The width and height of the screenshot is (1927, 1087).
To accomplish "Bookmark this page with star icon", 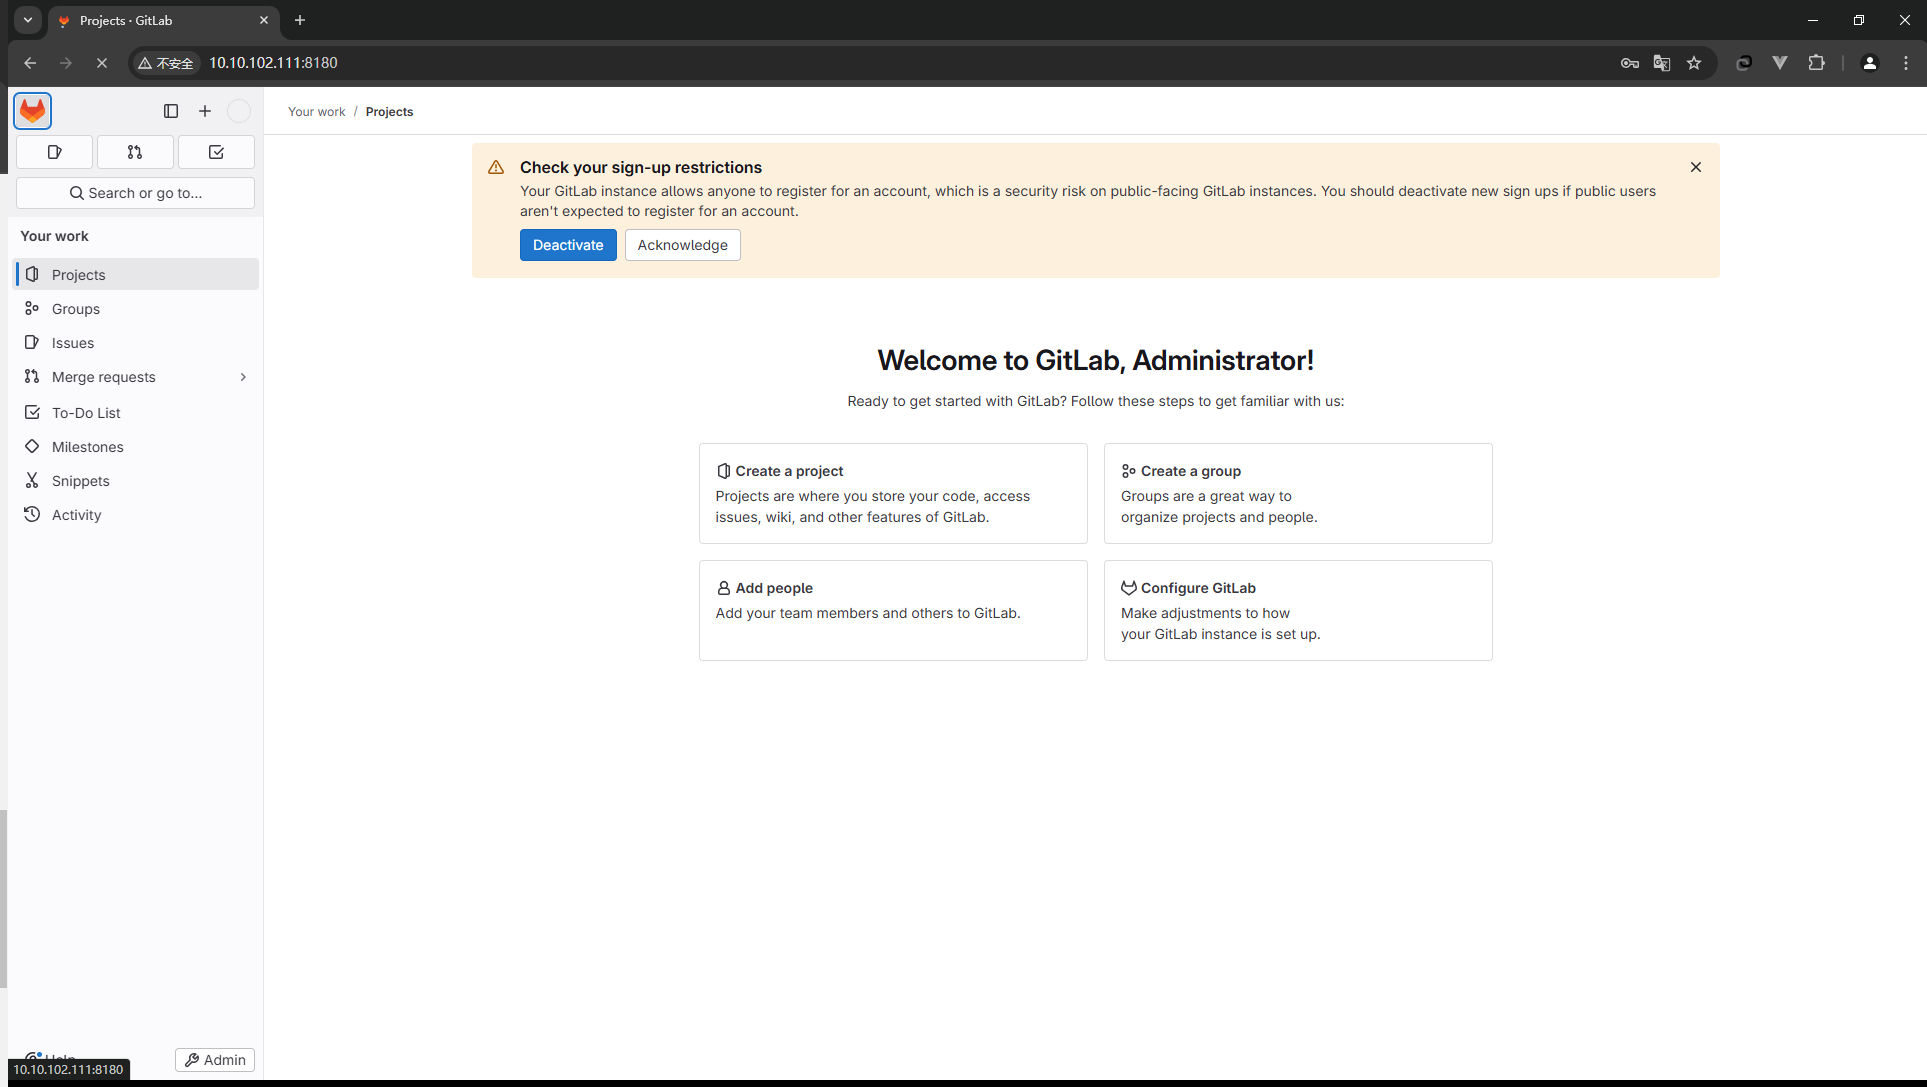I will pos(1694,63).
